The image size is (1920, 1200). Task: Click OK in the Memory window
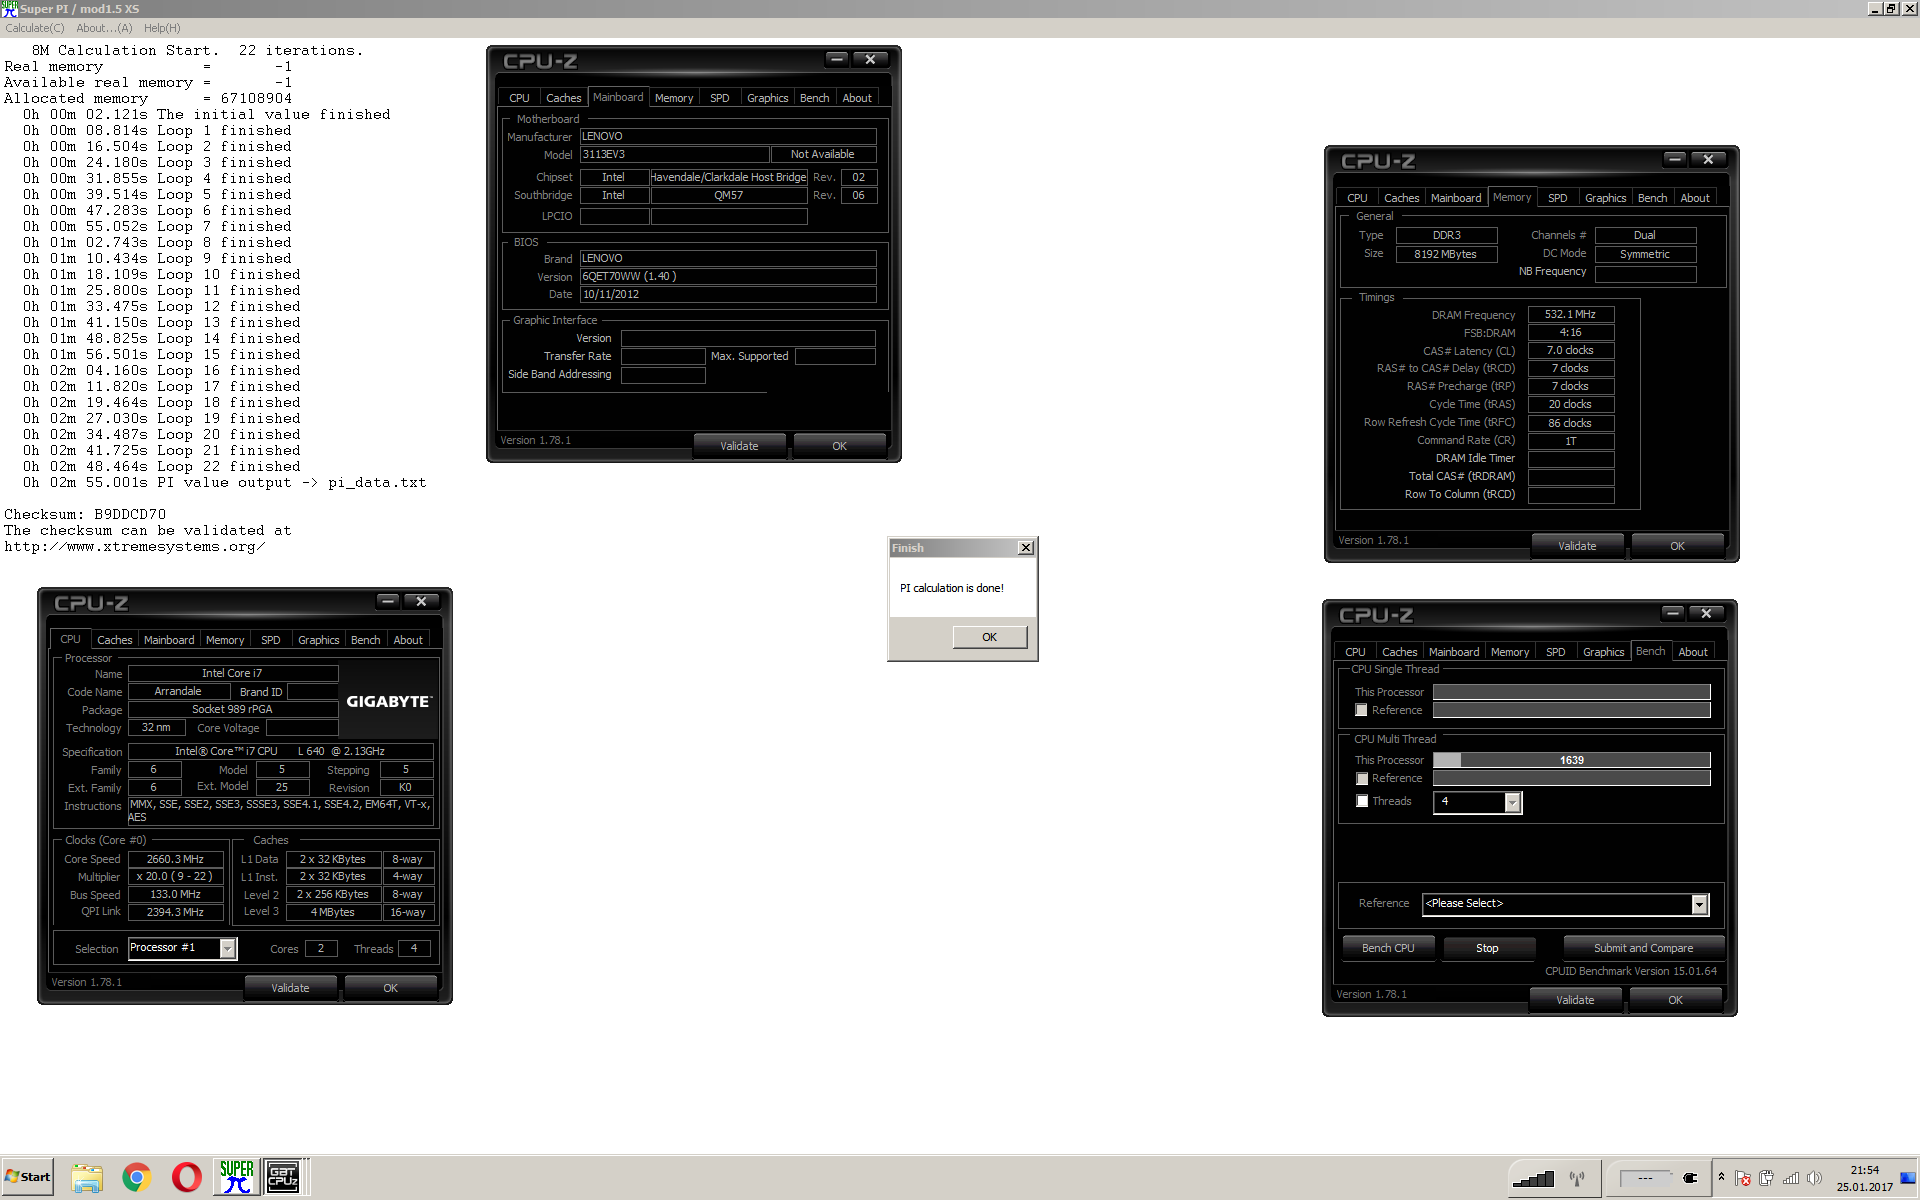pyautogui.click(x=1677, y=546)
